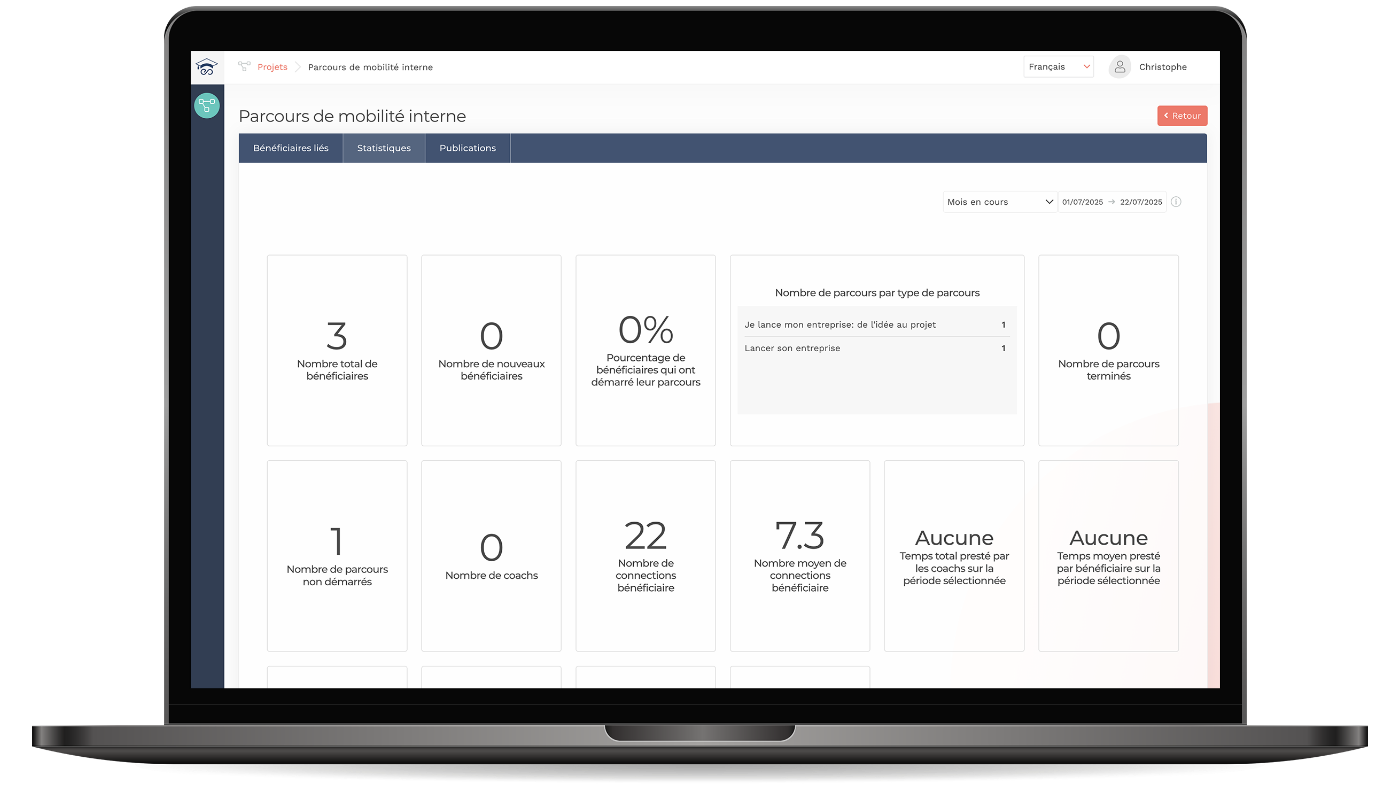
Task: Expand the Mois en cours period dropdown
Action: click(1000, 202)
